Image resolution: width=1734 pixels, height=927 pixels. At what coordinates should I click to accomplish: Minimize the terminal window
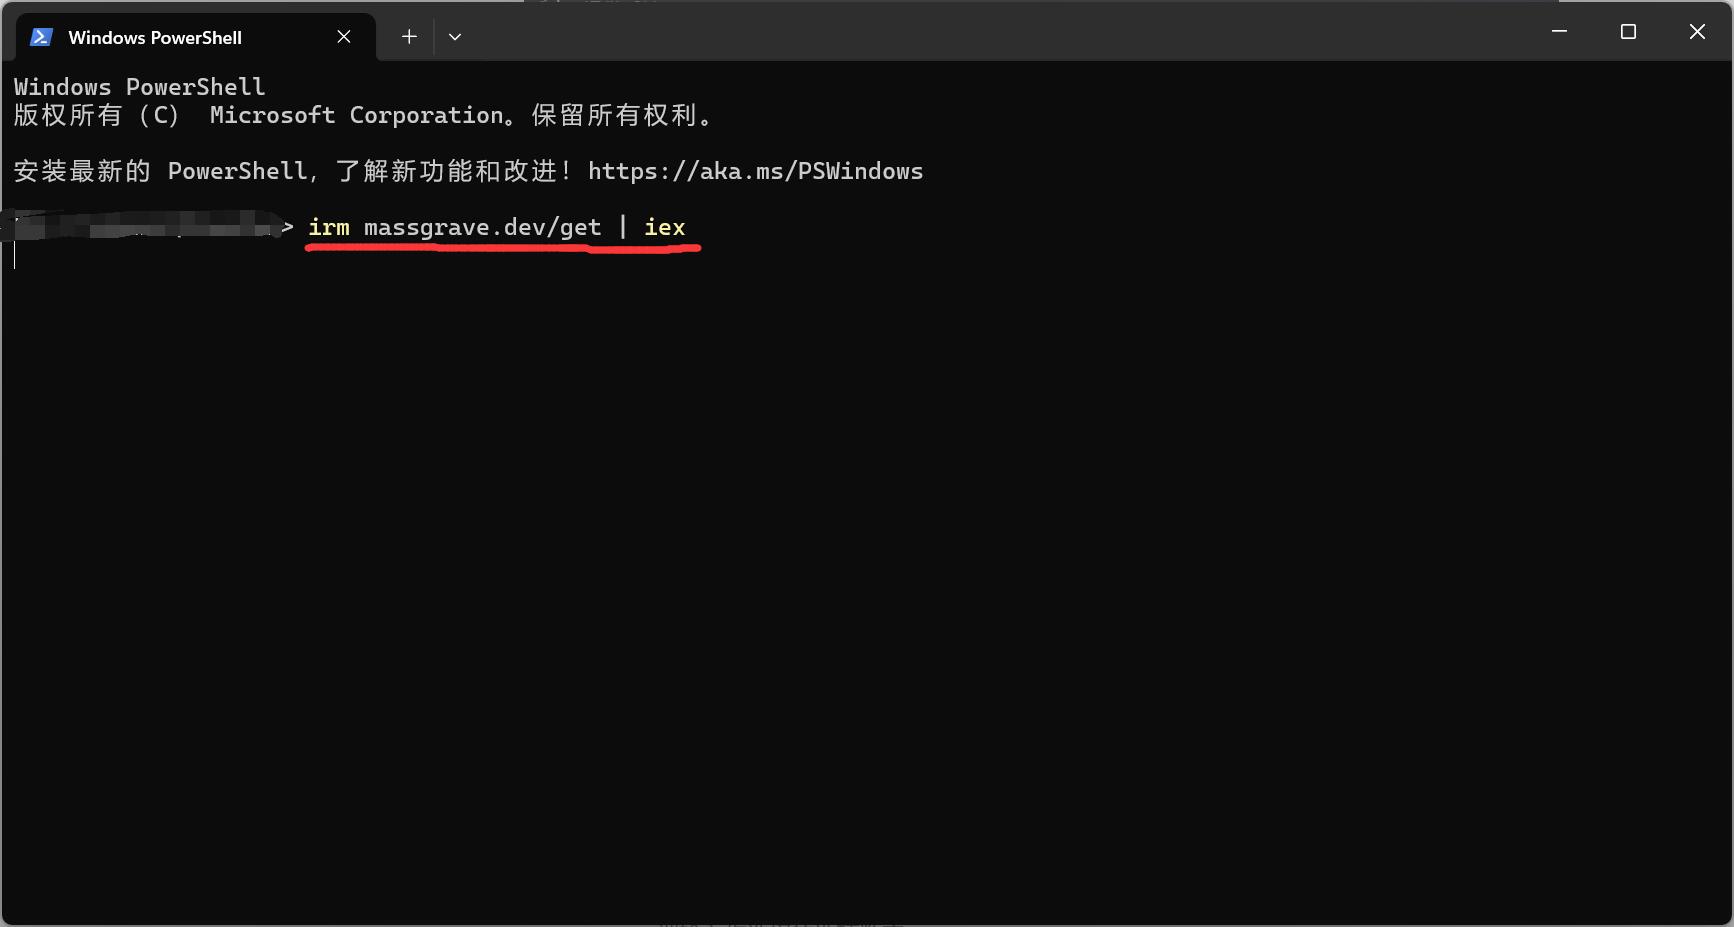tap(1559, 32)
